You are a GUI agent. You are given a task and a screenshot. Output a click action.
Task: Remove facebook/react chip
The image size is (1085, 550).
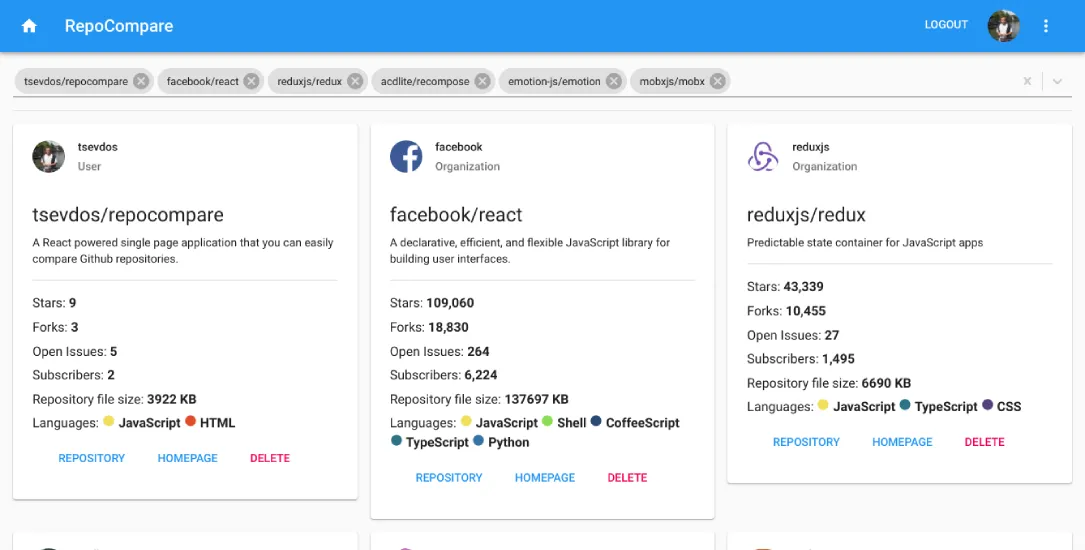click(x=251, y=81)
